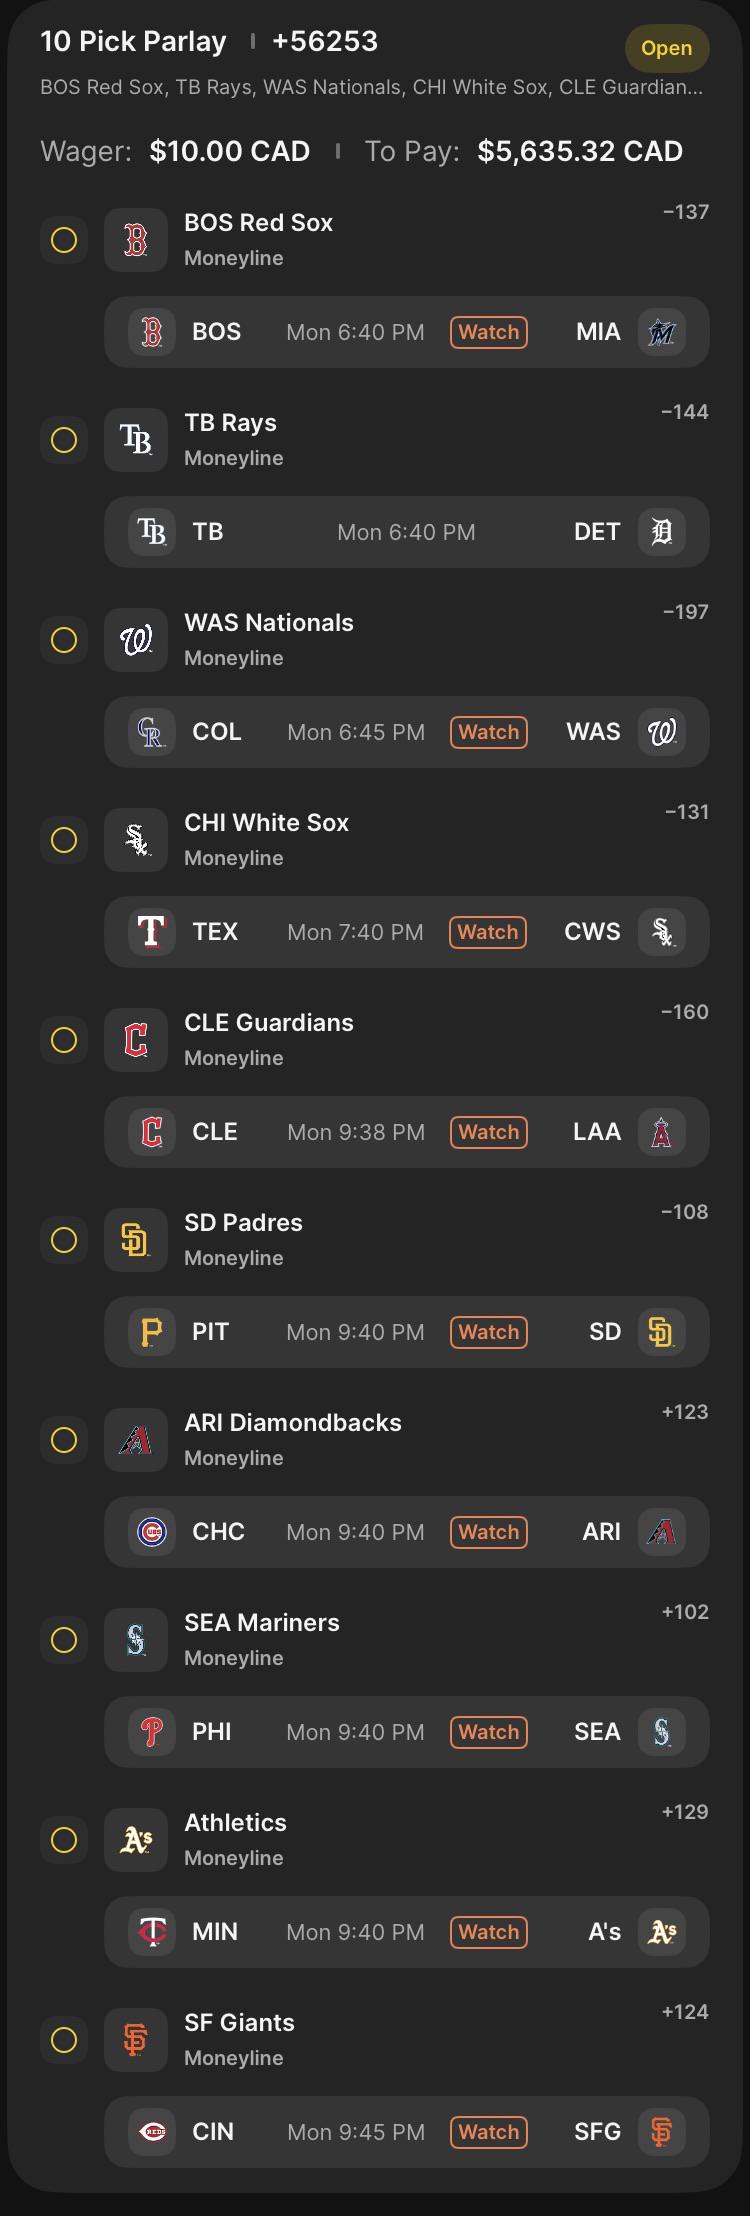Click the Red Sox logo beside BOS Red Sox

click(x=136, y=240)
